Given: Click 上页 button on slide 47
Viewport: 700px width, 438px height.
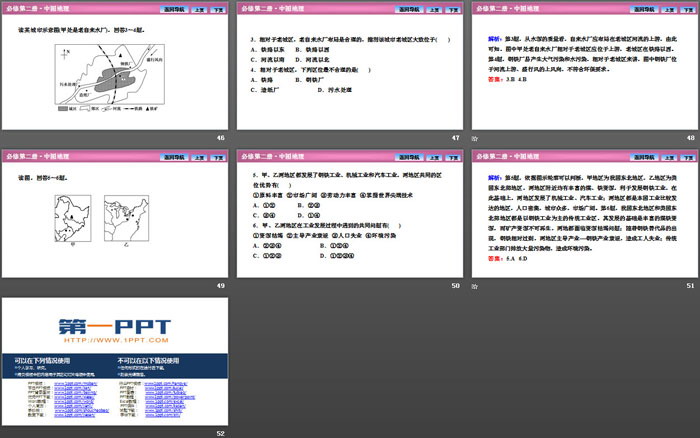Looking at the screenshot, I should (434, 10).
